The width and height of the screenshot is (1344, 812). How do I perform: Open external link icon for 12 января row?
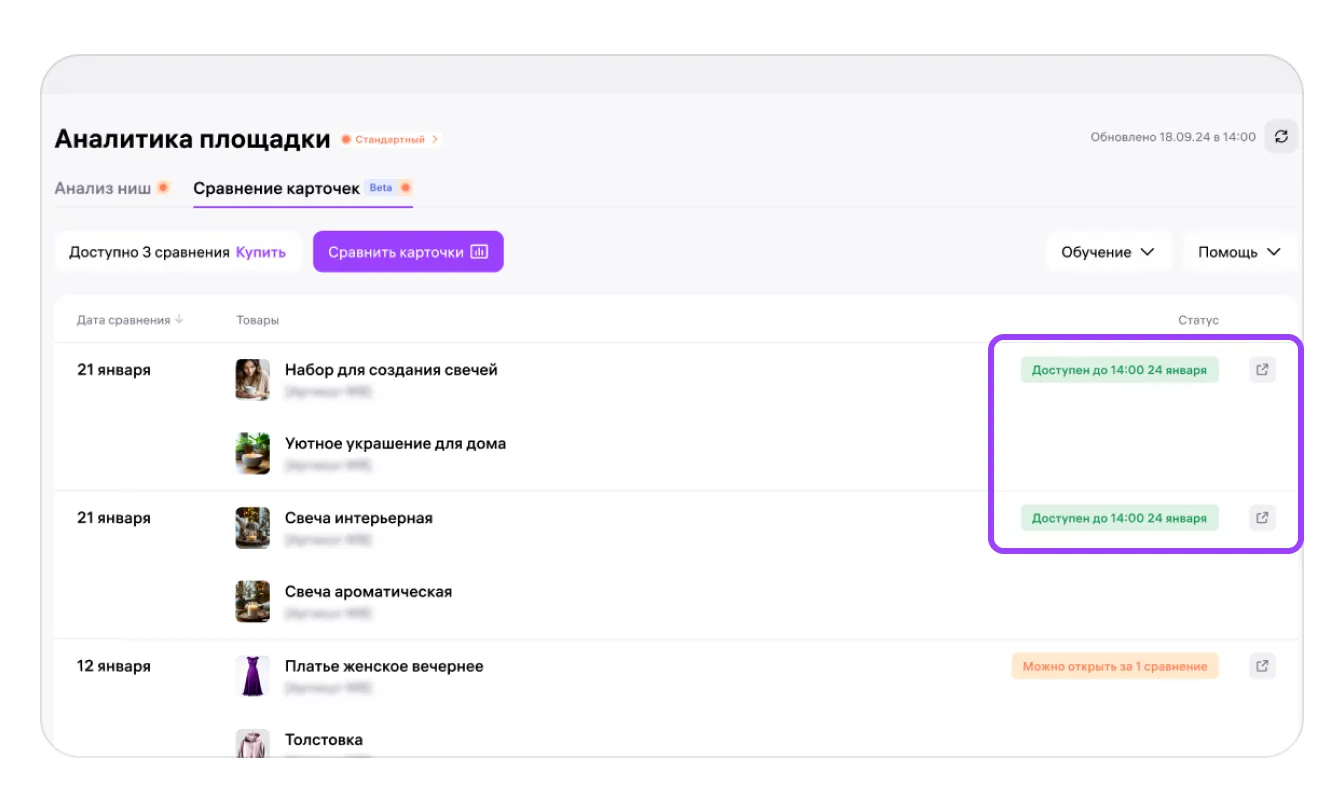click(x=1262, y=666)
